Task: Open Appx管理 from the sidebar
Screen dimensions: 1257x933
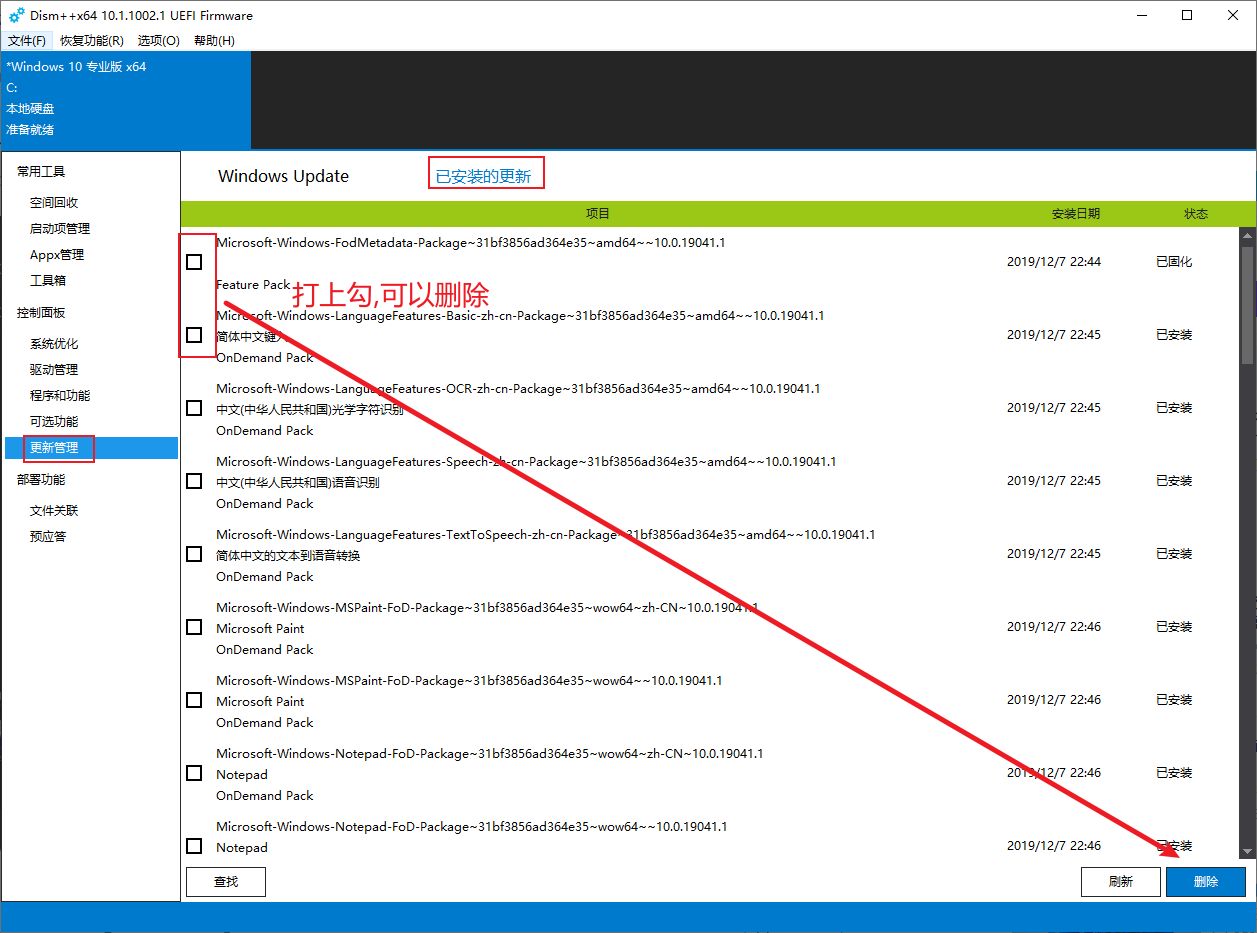Action: coord(57,255)
